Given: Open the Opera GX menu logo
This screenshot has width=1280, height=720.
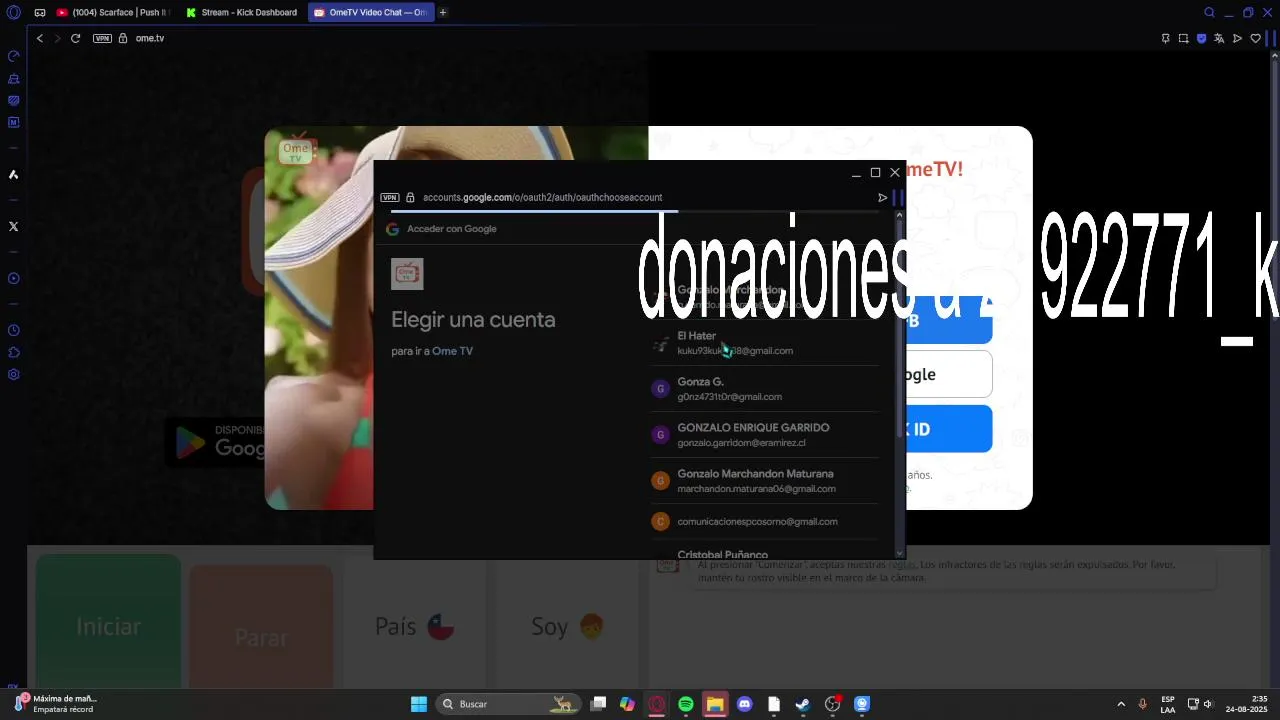Looking at the screenshot, I should pyautogui.click(x=14, y=13).
